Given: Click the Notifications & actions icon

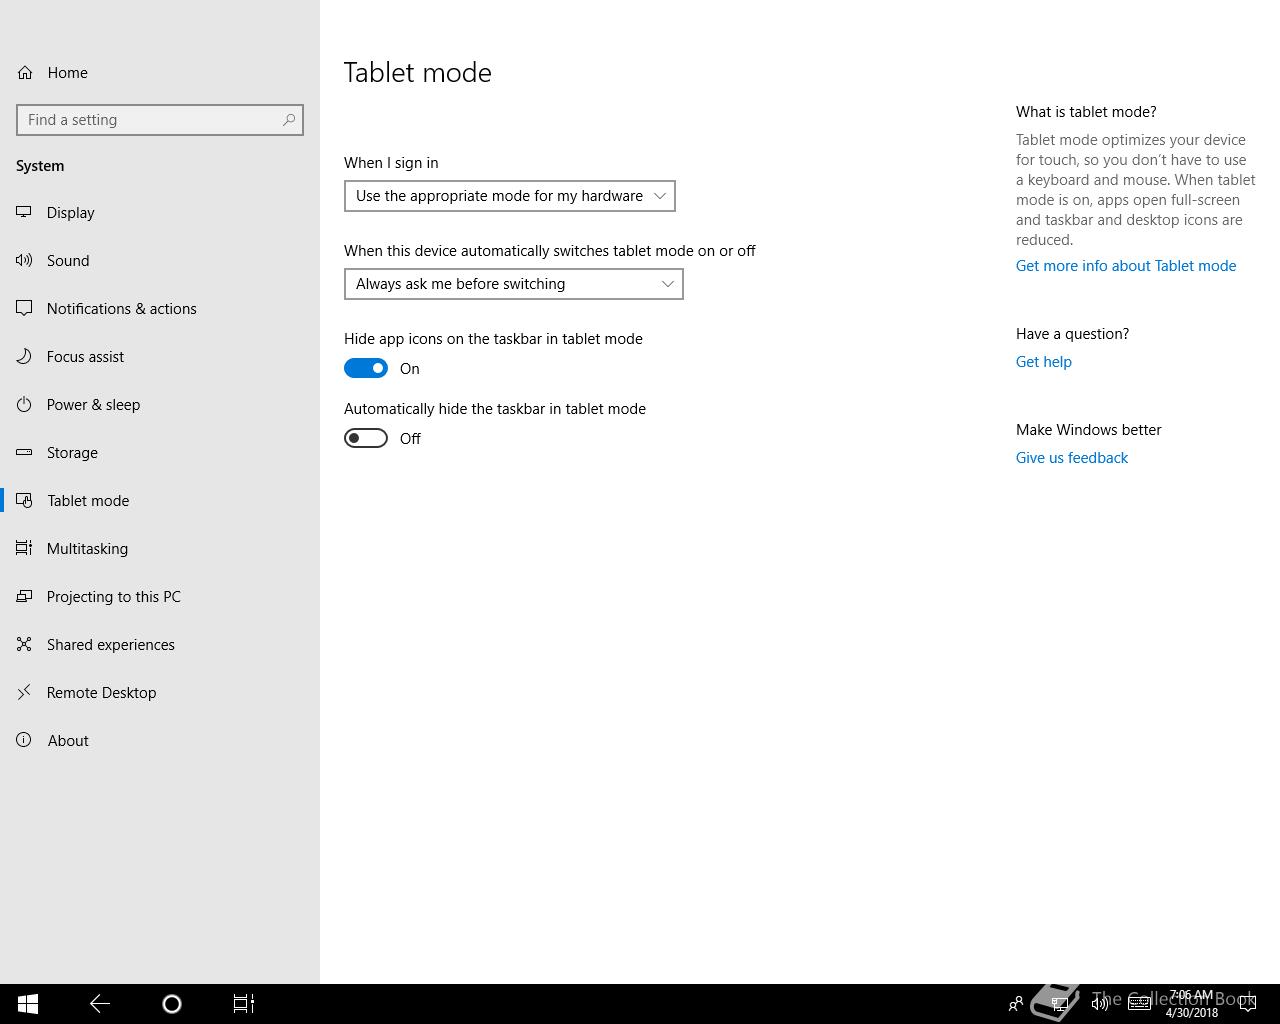Looking at the screenshot, I should pyautogui.click(x=24, y=308).
